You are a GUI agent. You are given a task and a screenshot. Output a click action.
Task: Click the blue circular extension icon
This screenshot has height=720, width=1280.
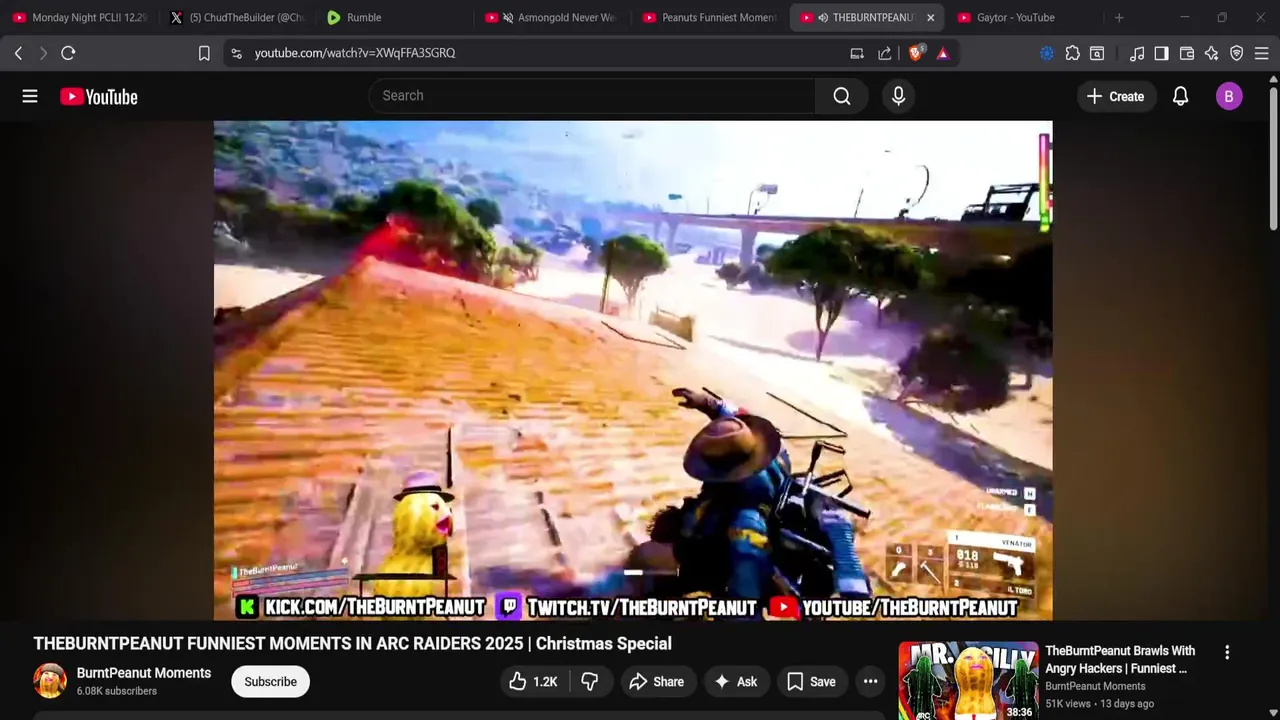pos(1047,53)
